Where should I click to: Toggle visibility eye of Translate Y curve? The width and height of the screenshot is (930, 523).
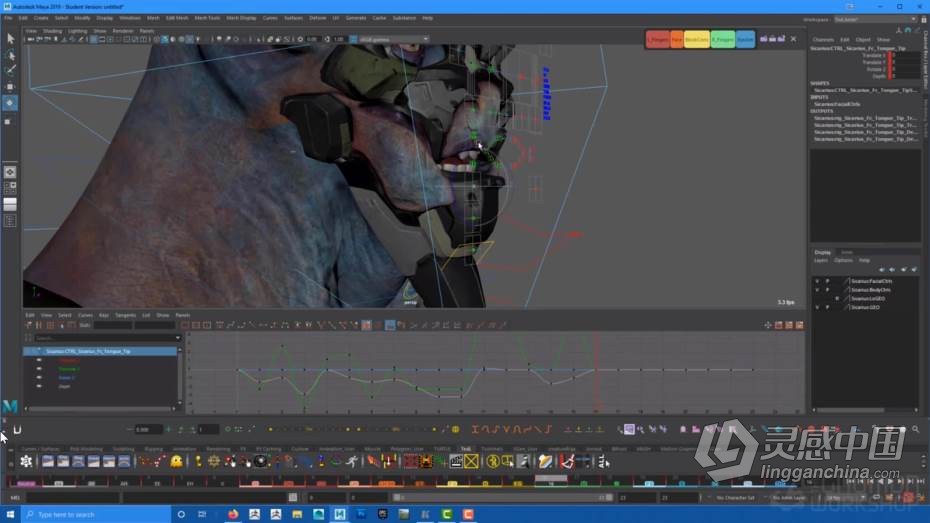point(39,368)
